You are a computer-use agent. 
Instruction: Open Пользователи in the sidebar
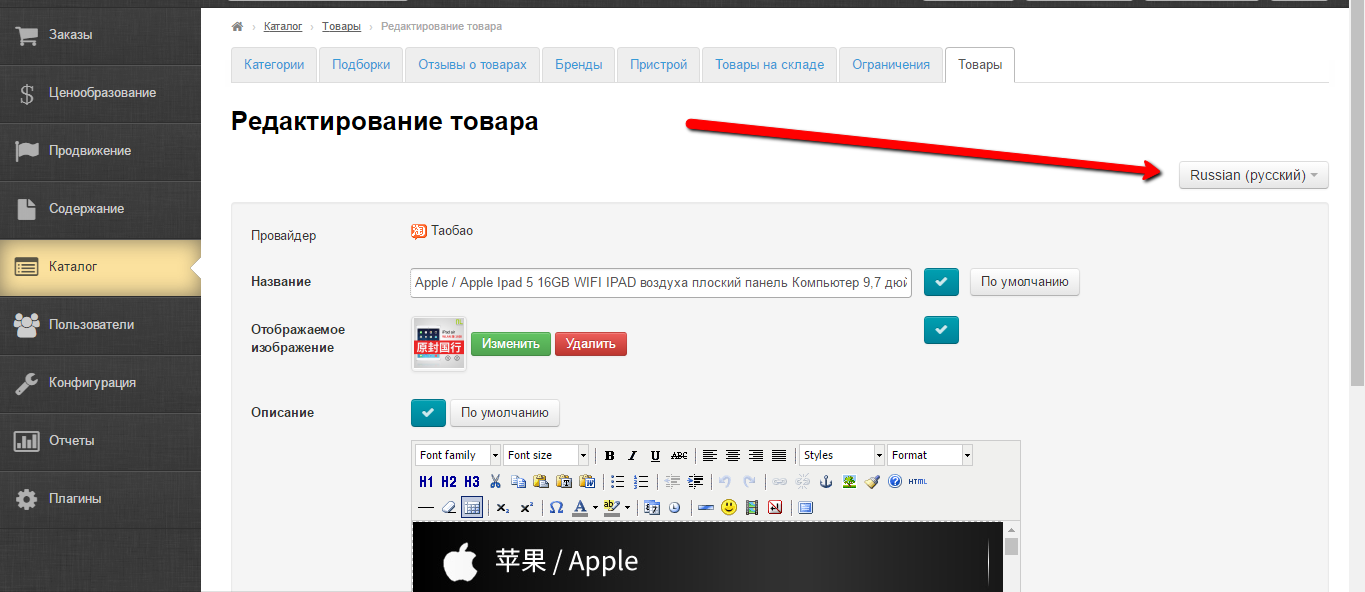tap(100, 325)
